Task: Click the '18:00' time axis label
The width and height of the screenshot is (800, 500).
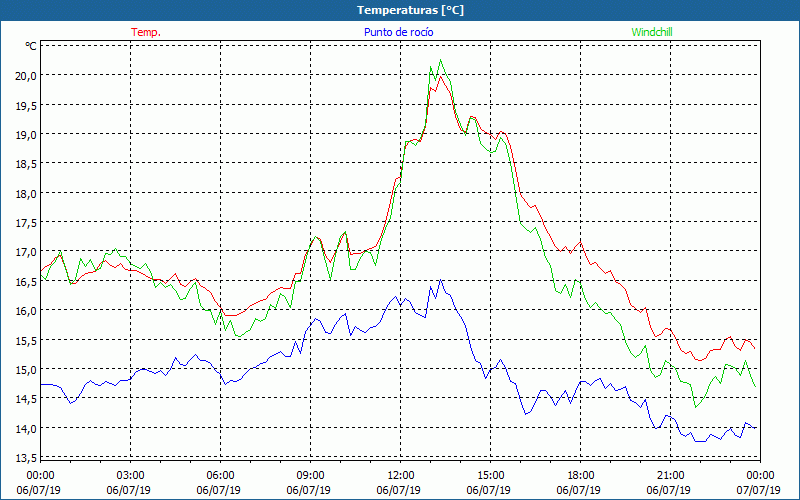Action: click(581, 476)
